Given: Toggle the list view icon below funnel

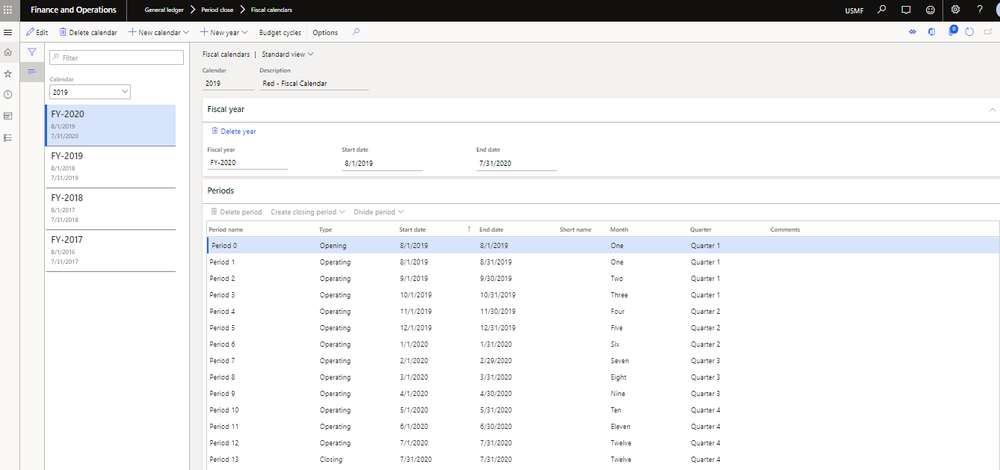Looking at the screenshot, I should (31, 71).
